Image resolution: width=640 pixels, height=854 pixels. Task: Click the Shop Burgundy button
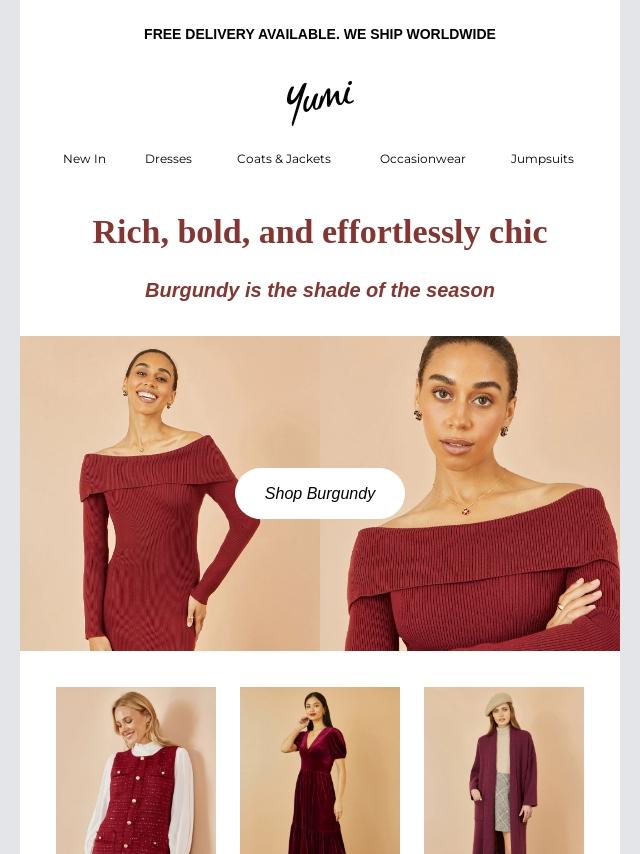point(320,493)
